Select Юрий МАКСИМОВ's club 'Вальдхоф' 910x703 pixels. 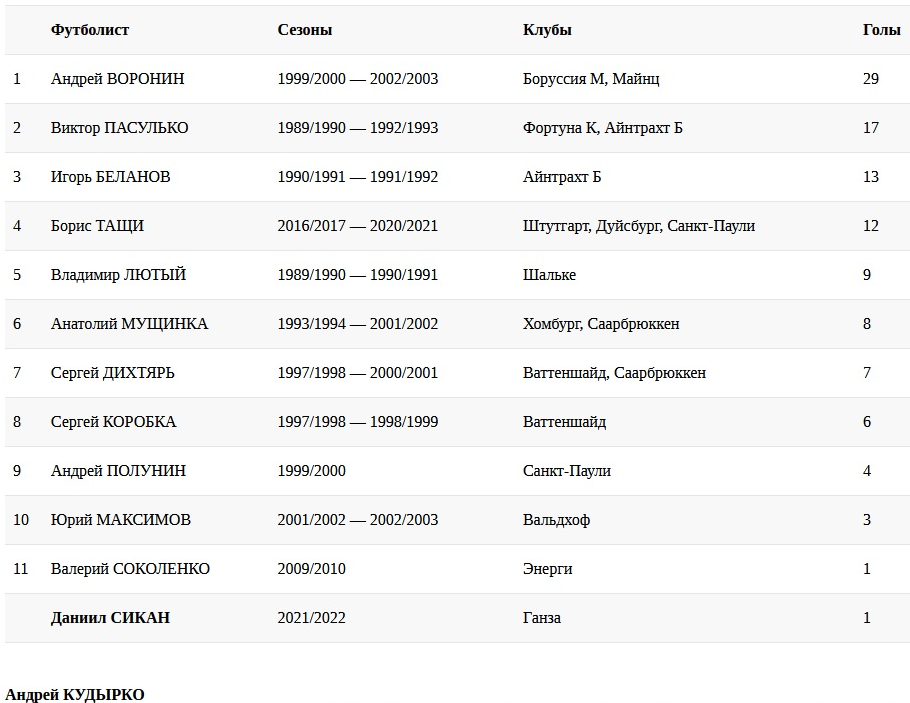point(556,520)
